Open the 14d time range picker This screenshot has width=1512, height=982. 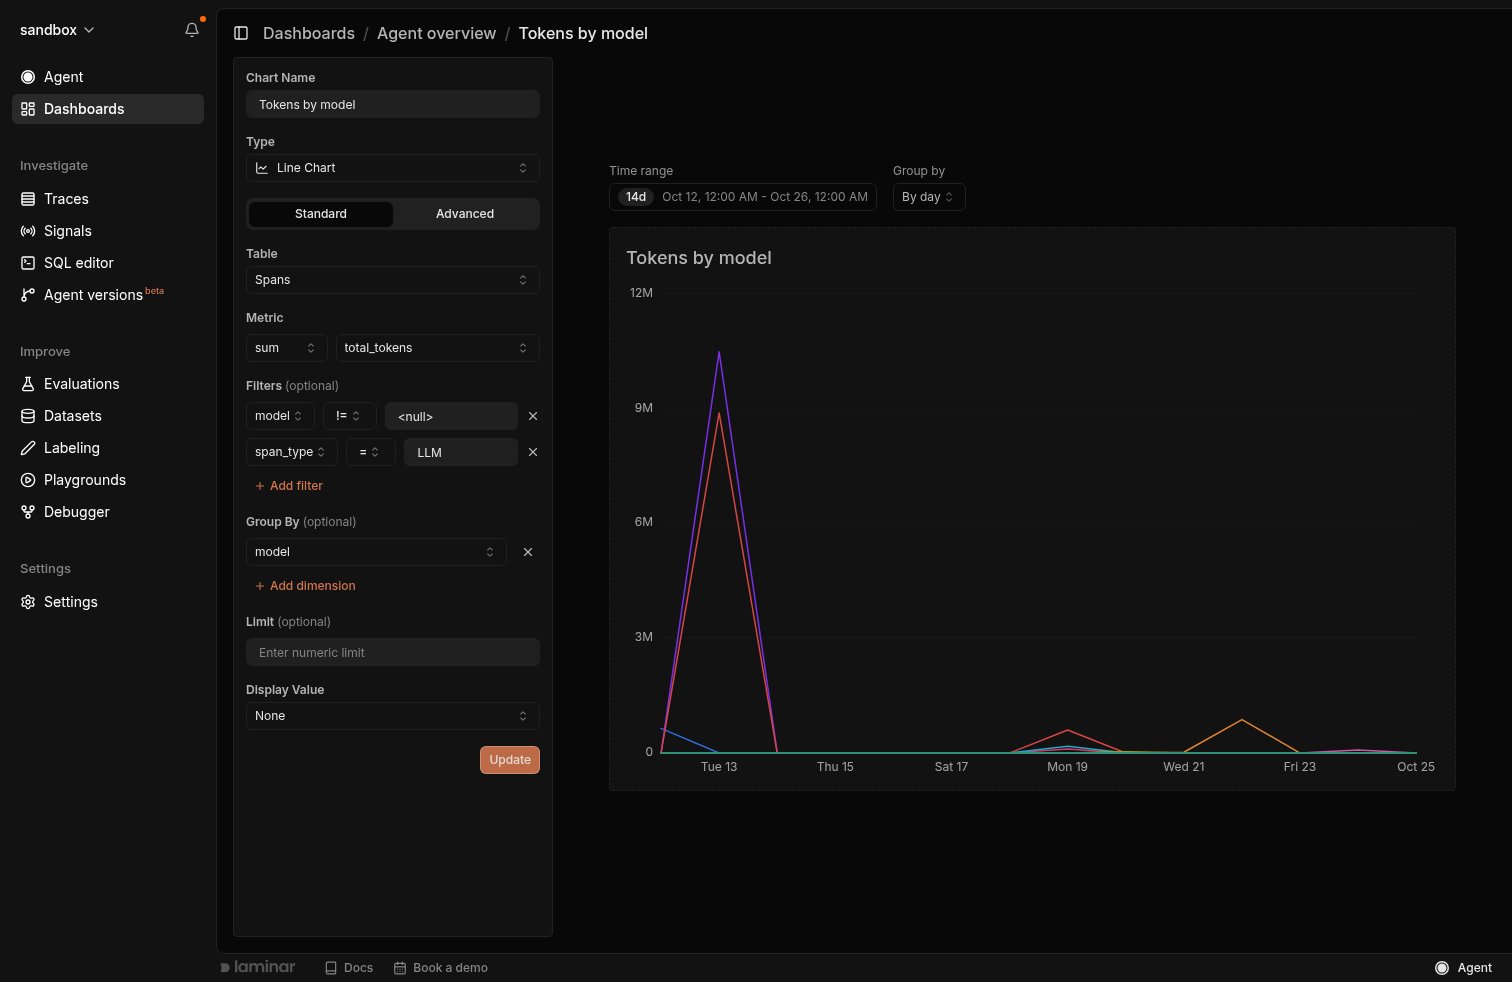pyautogui.click(x=743, y=197)
